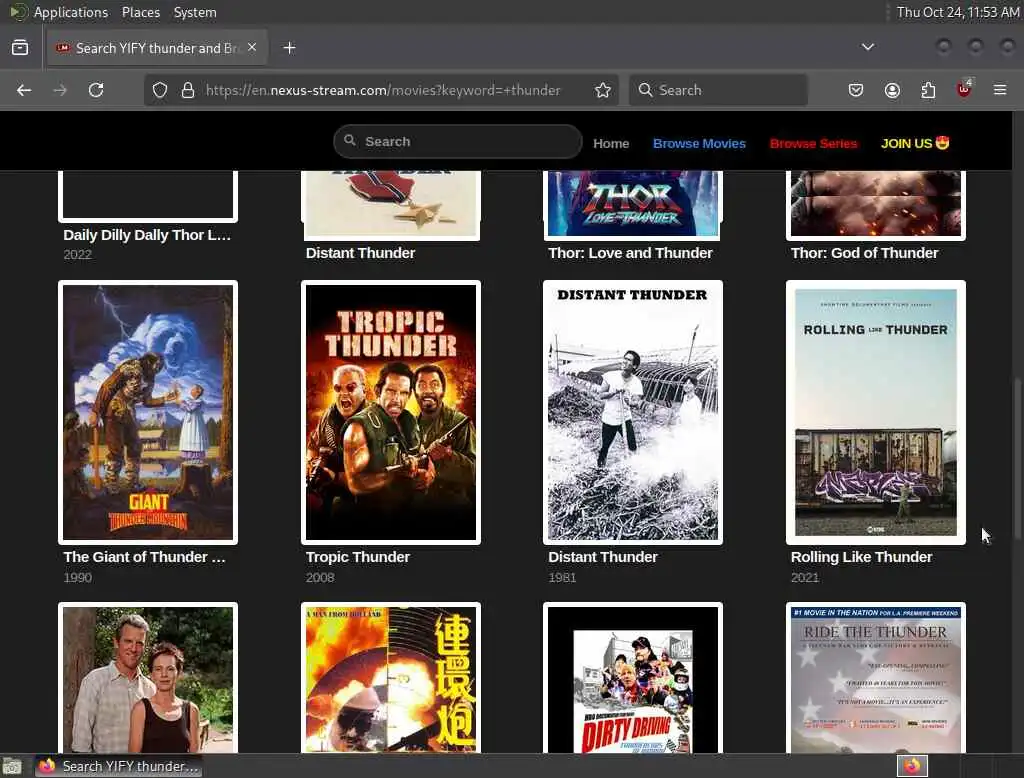
Task: Click the Distant Thunder title above 1981
Action: pos(603,557)
